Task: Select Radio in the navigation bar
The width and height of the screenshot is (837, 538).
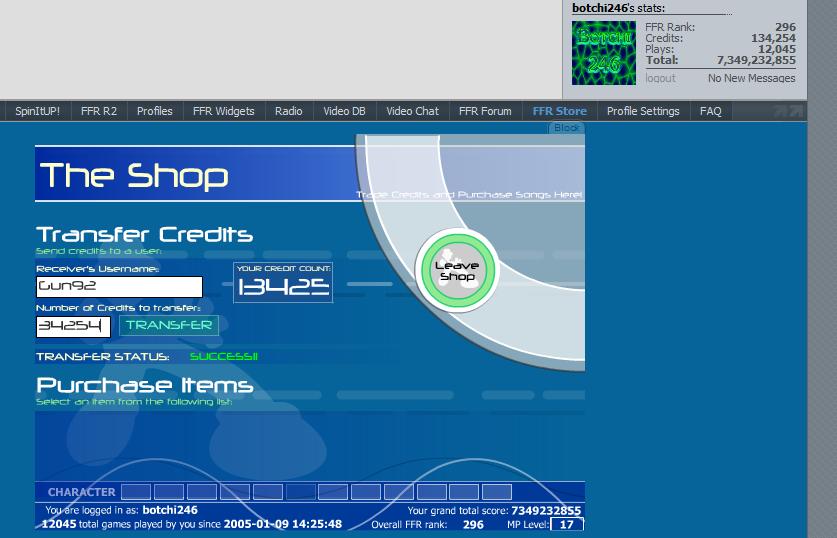Action: [x=289, y=111]
